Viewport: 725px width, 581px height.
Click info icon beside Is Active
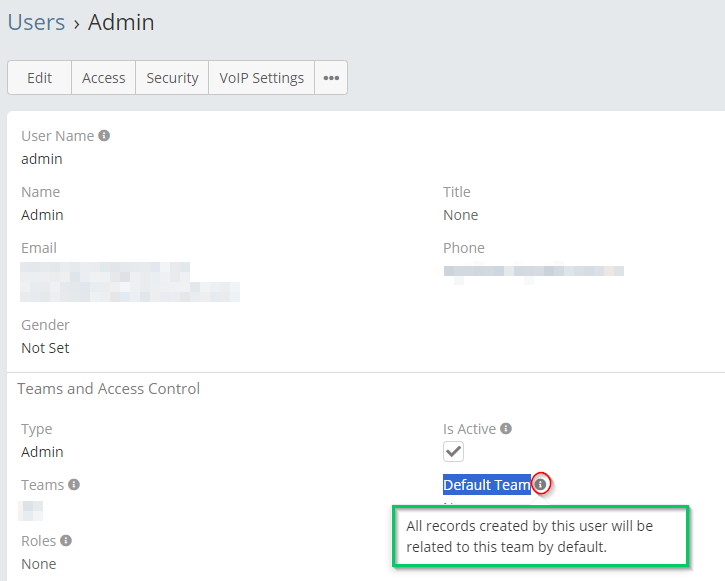(506, 428)
